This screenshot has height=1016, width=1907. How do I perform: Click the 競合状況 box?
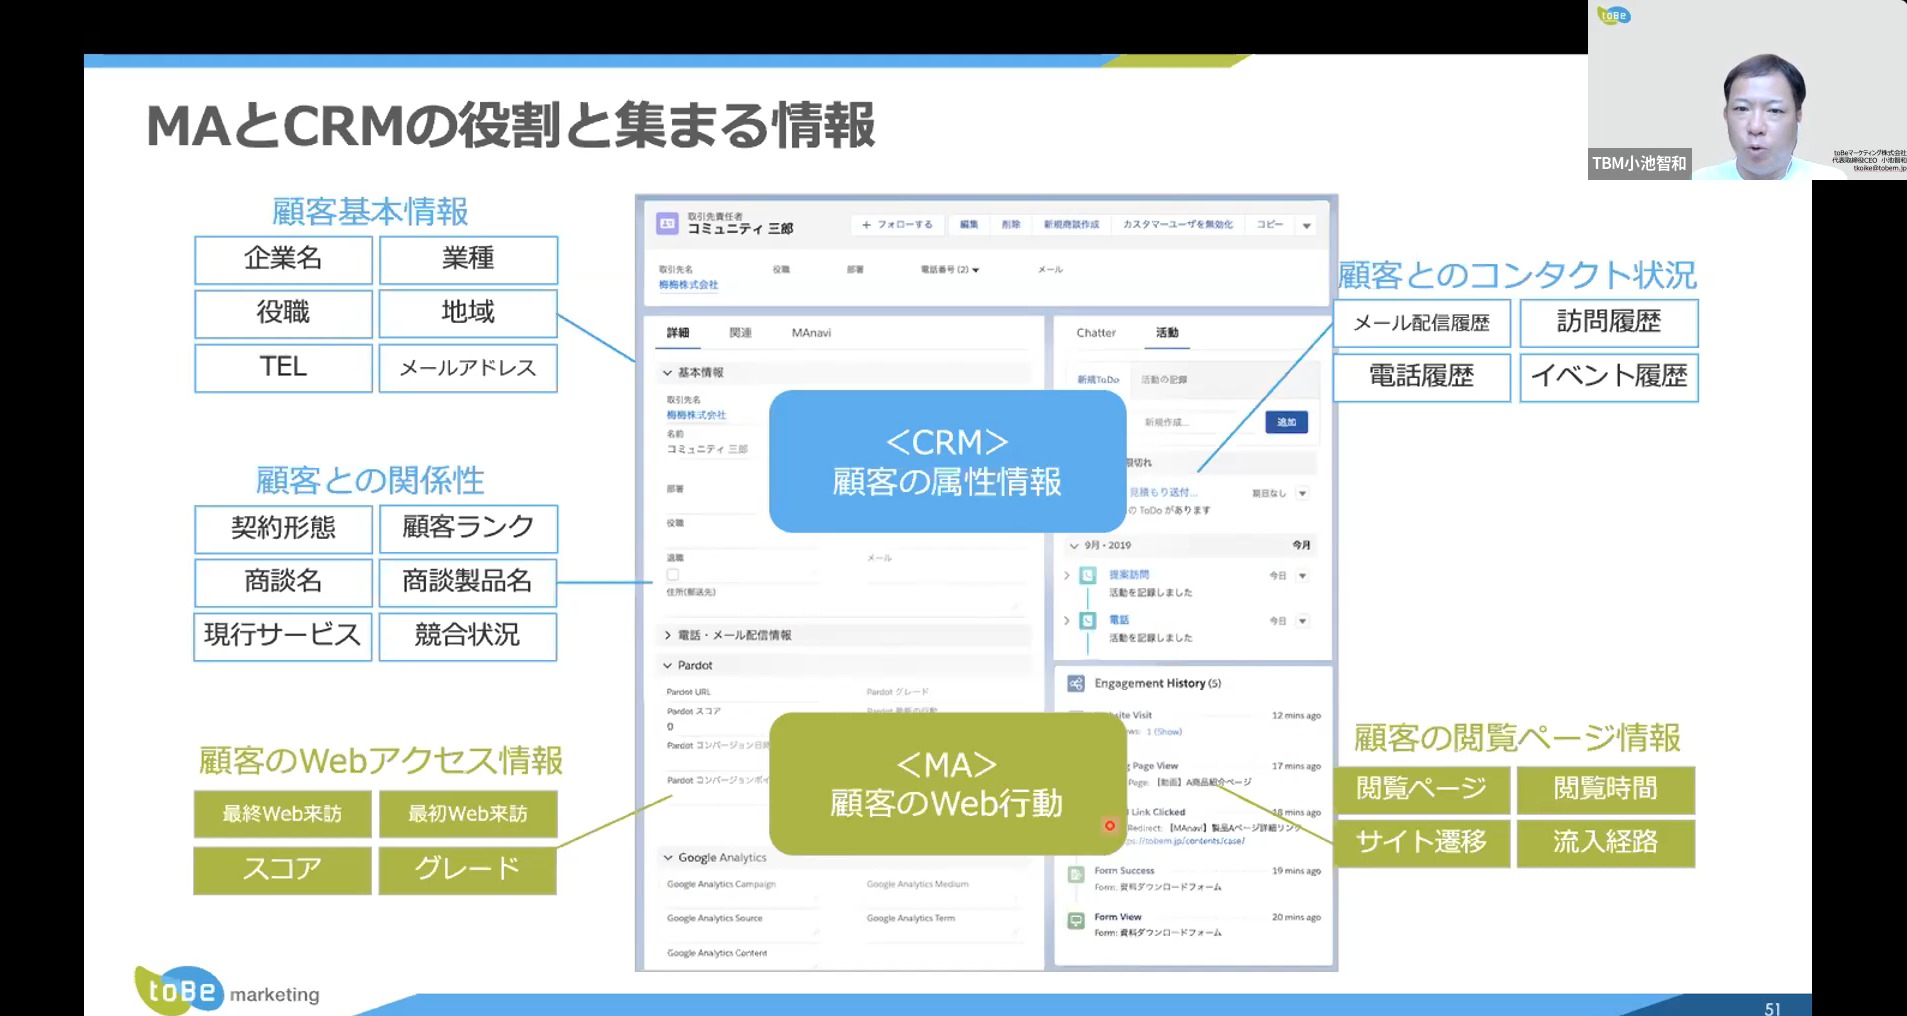468,636
